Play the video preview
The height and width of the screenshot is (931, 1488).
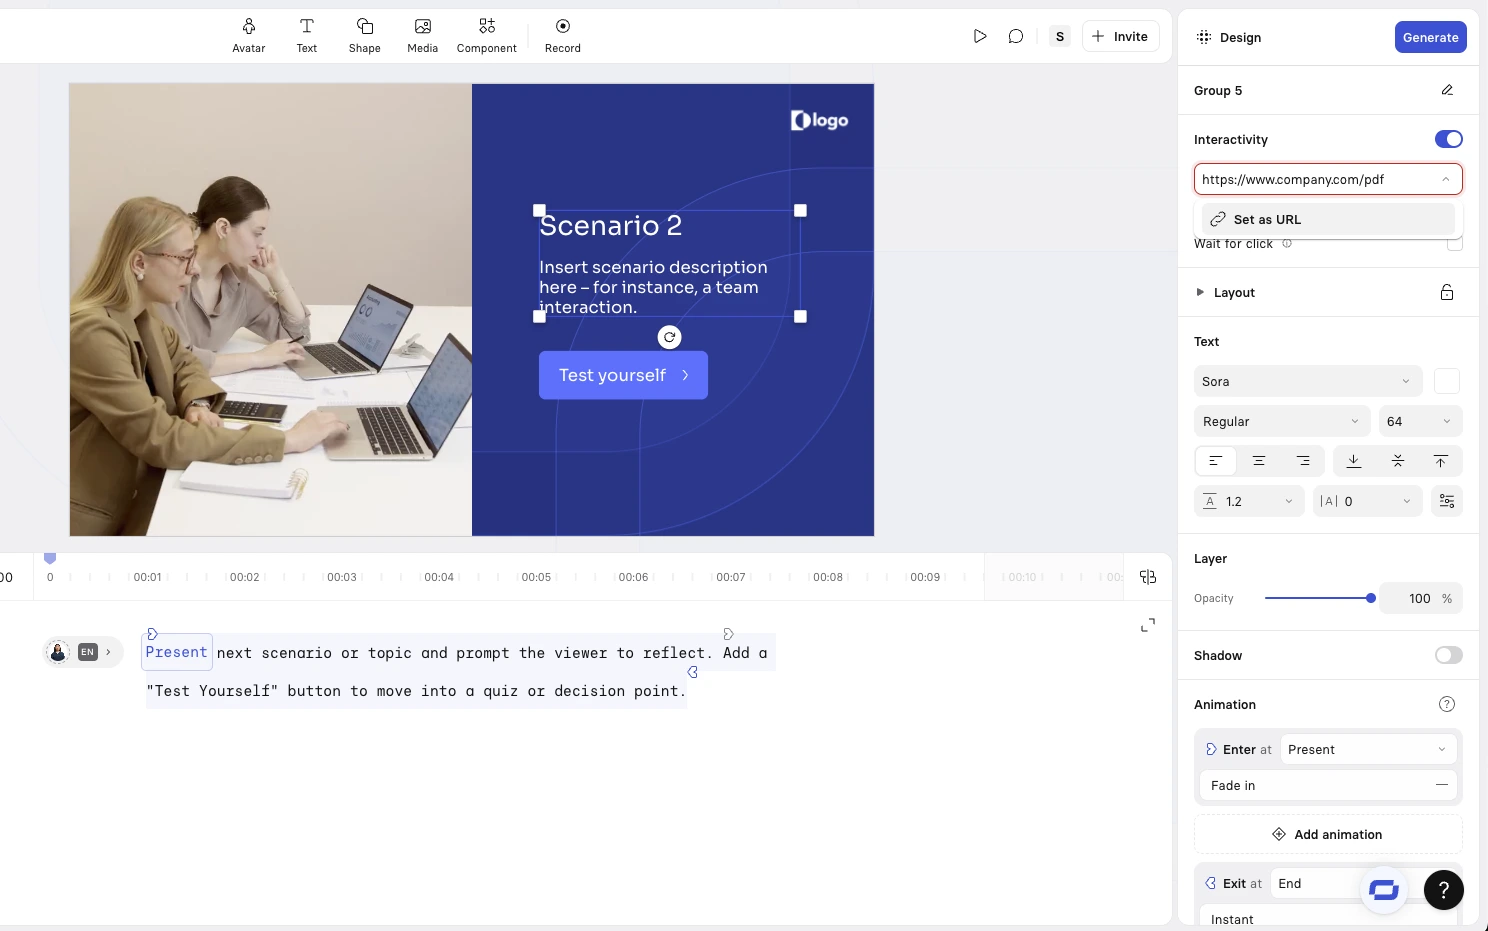[980, 36]
